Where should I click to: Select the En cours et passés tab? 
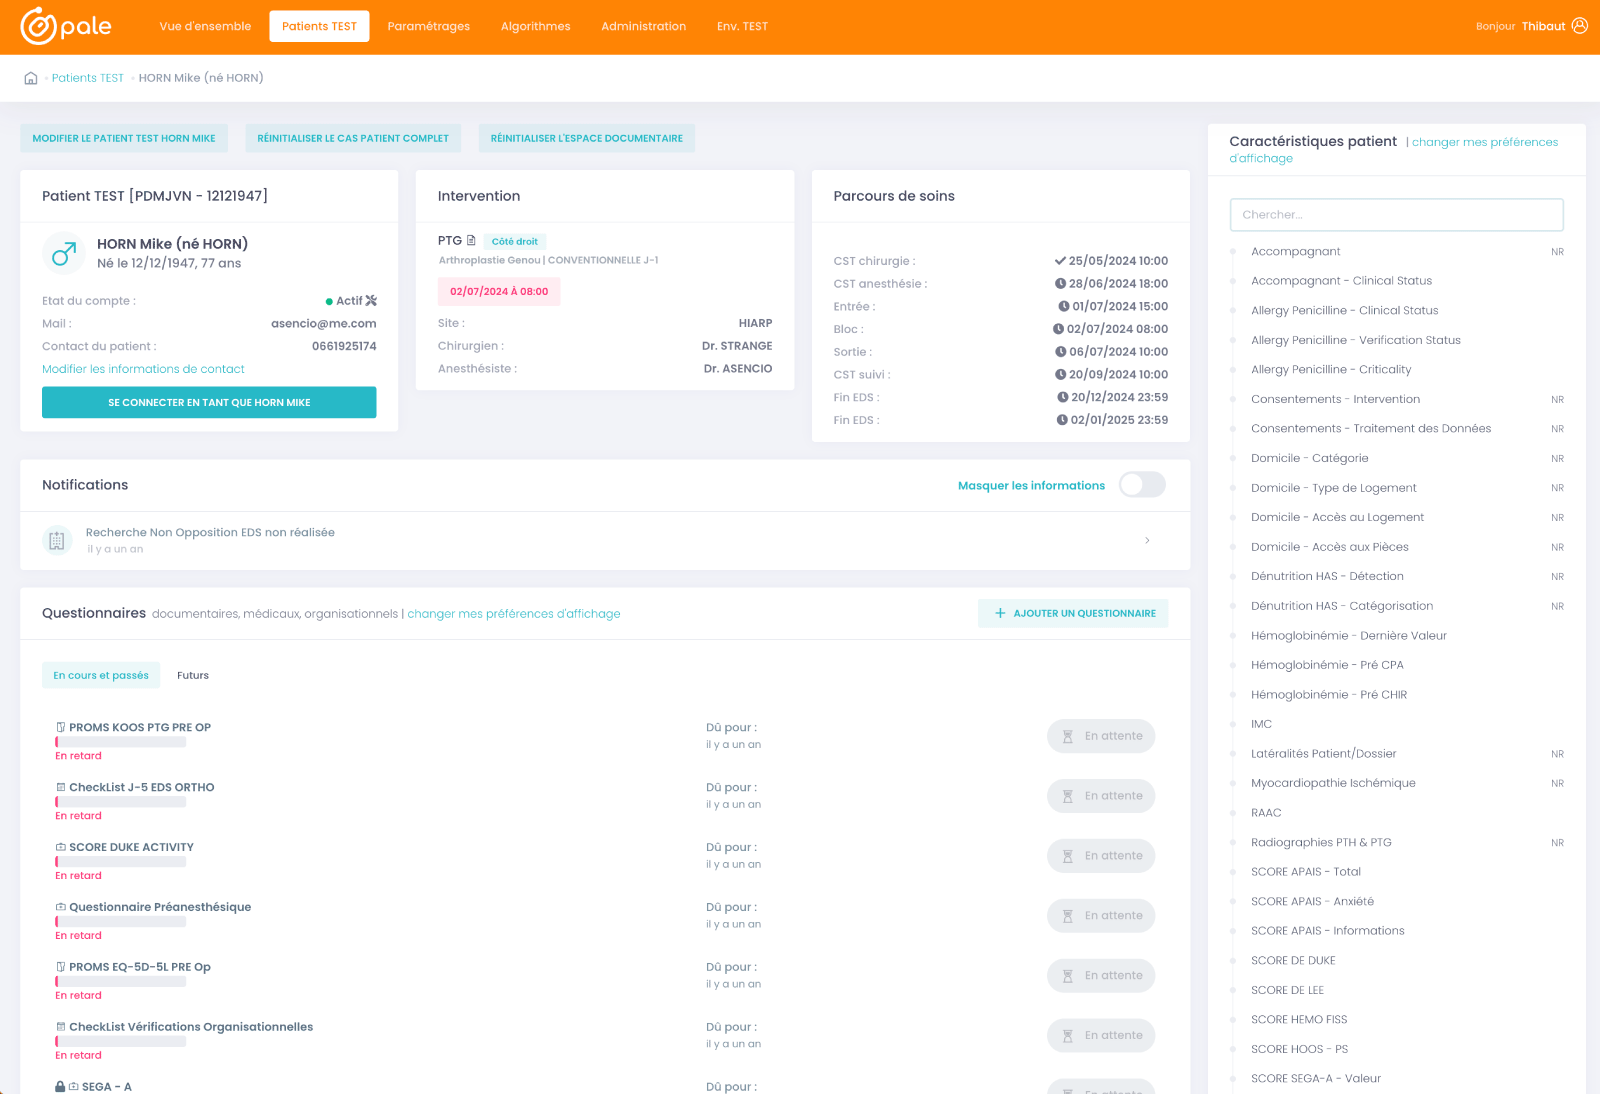[x=101, y=676]
